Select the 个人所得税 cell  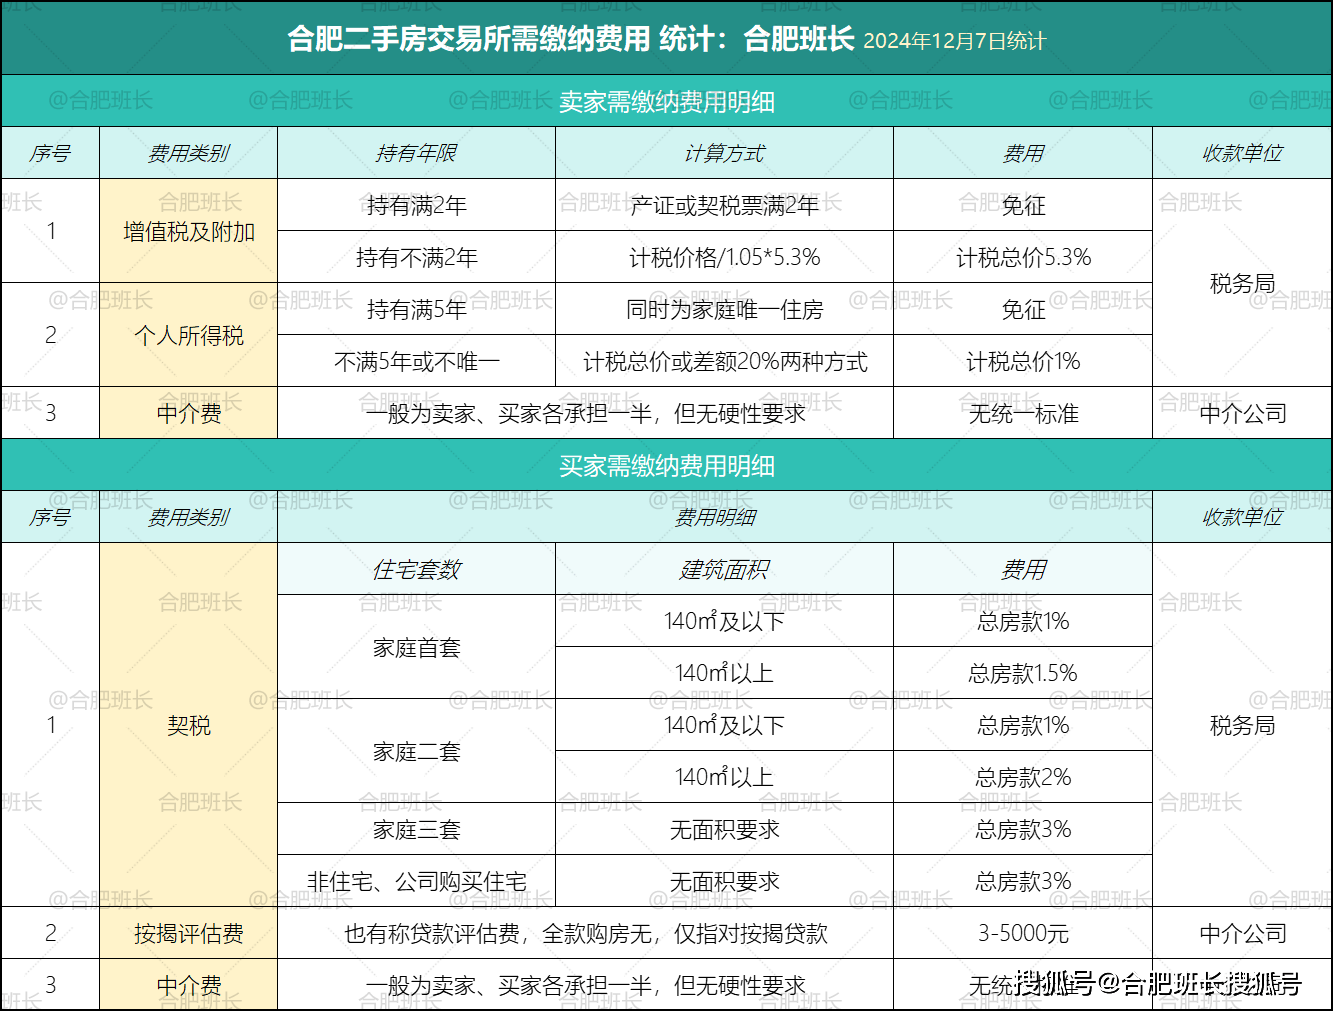[x=188, y=335]
